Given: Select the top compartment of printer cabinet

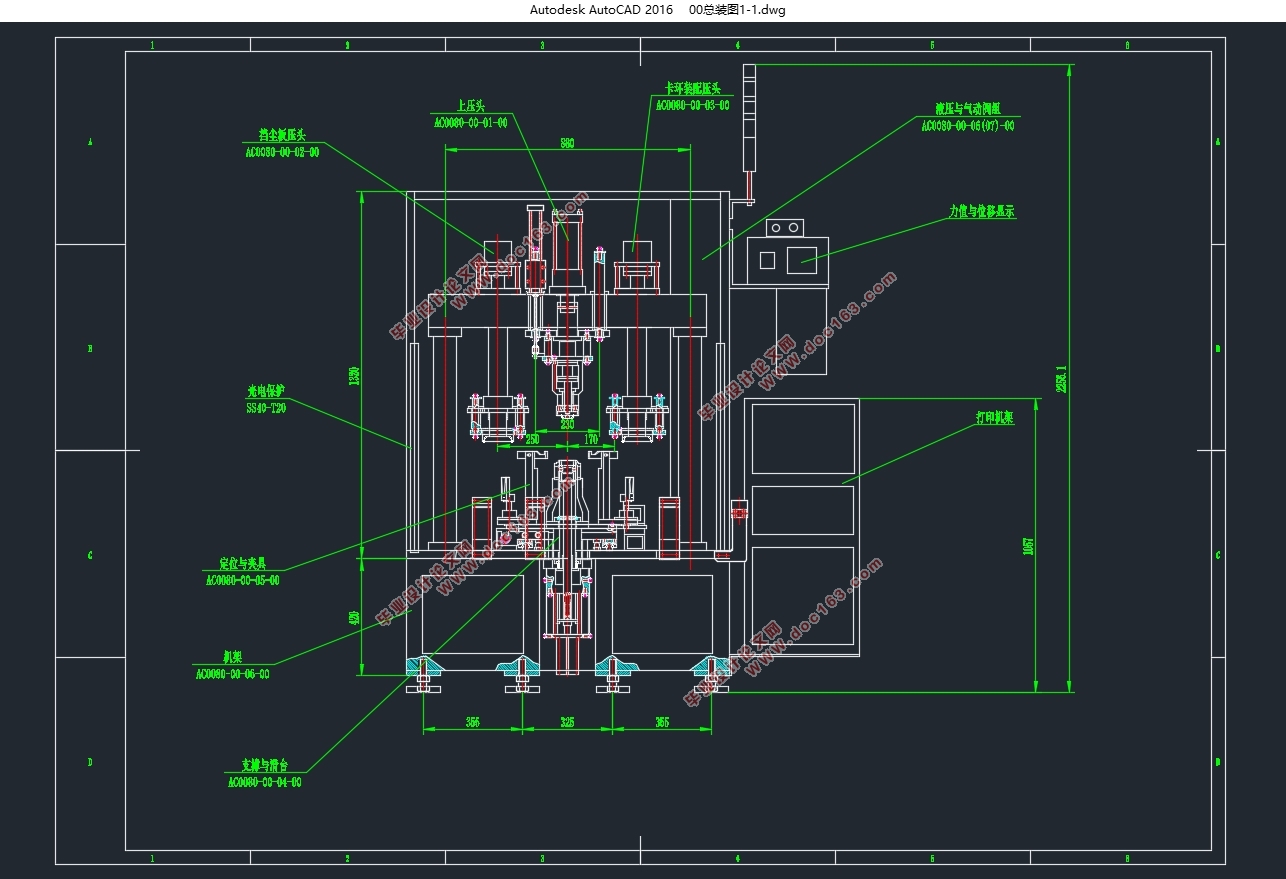Looking at the screenshot, I should (804, 438).
